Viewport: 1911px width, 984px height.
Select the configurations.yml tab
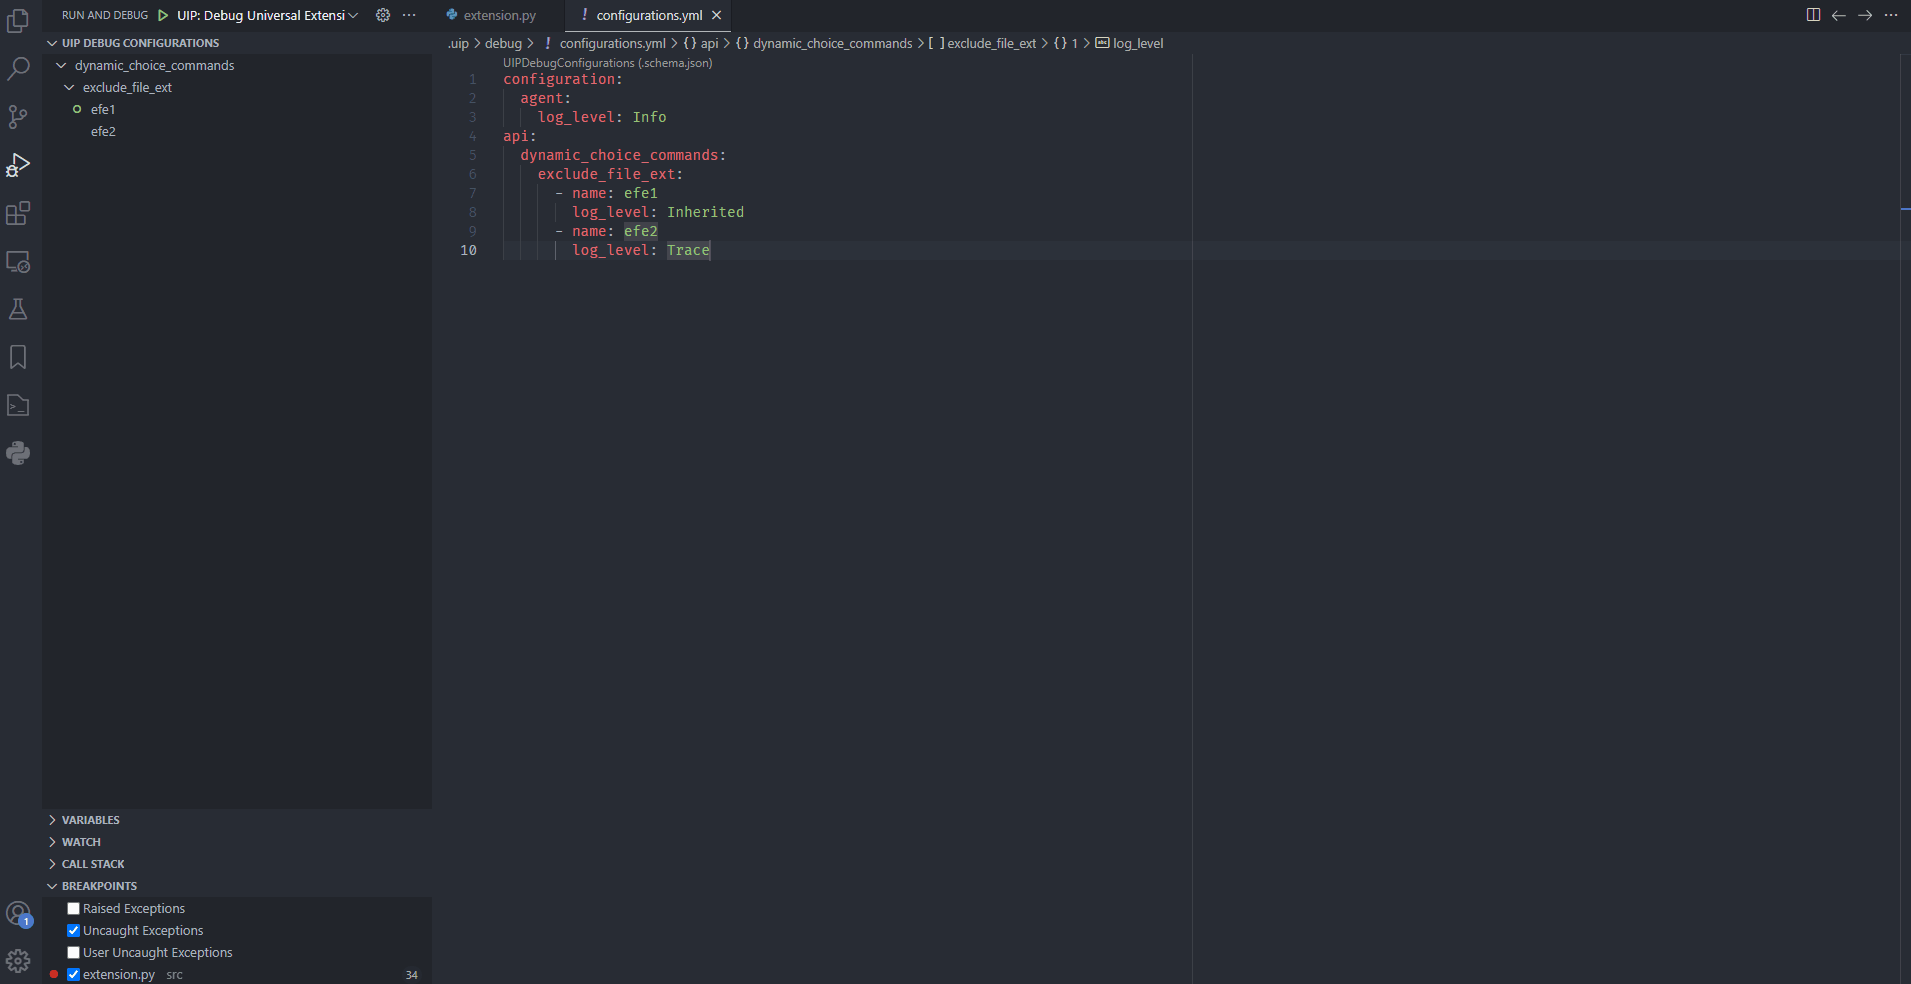click(648, 15)
